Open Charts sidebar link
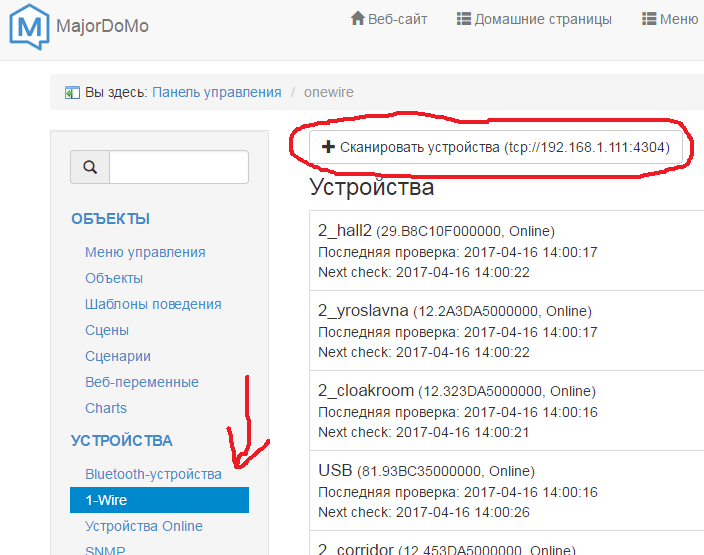Viewport: 704px width, 555px height. [x=106, y=408]
